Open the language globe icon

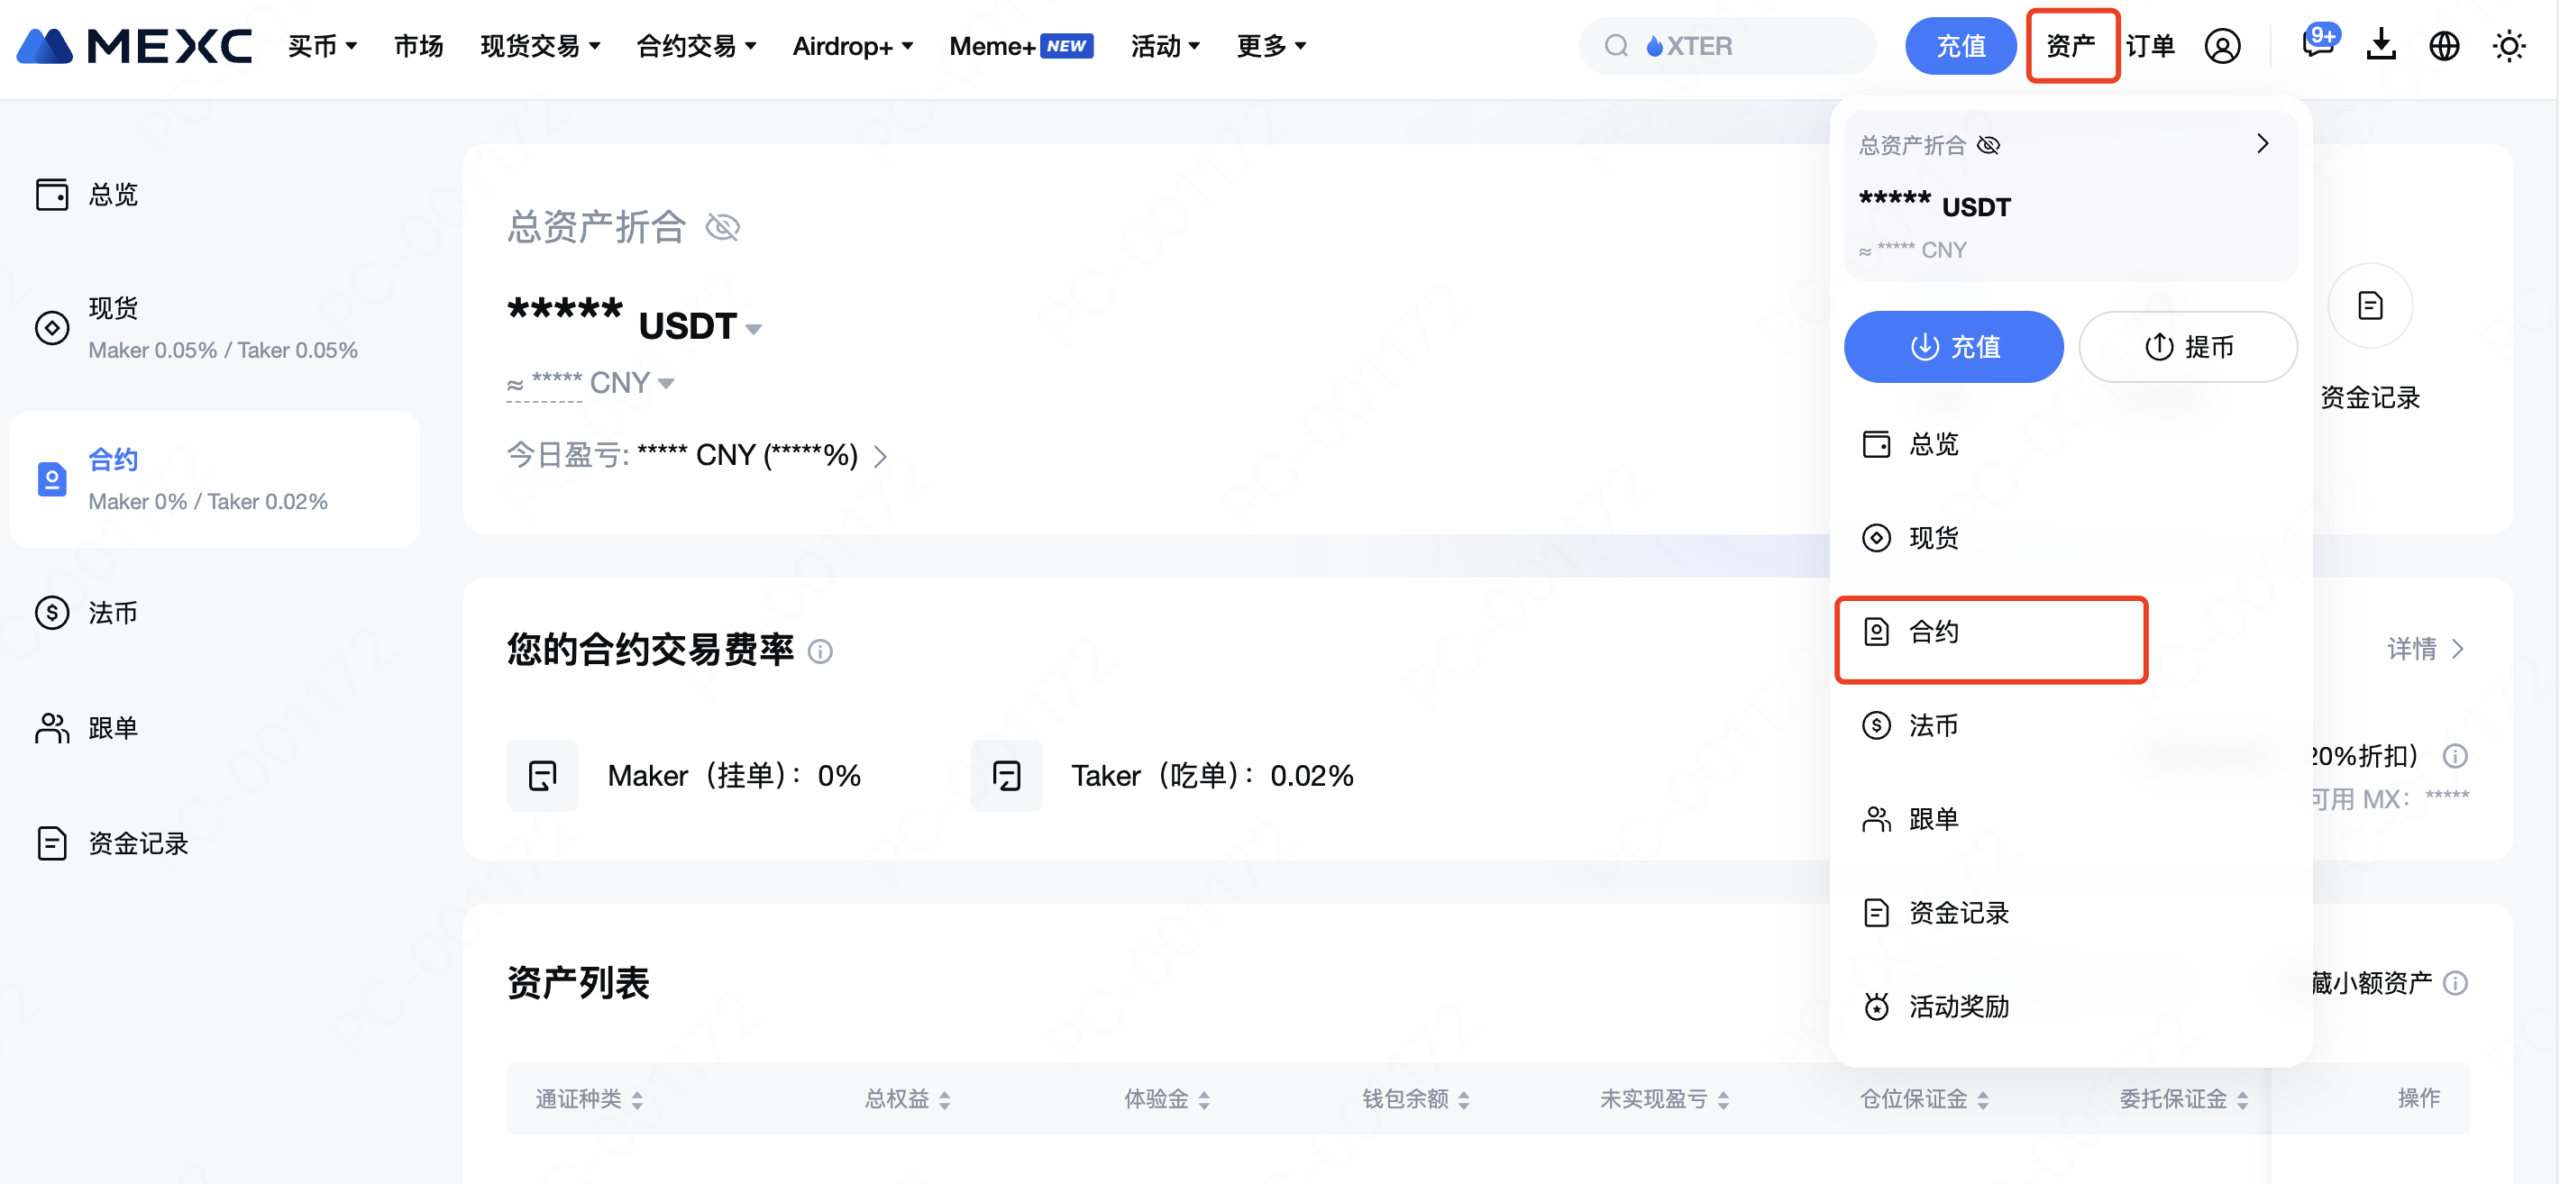2444,46
